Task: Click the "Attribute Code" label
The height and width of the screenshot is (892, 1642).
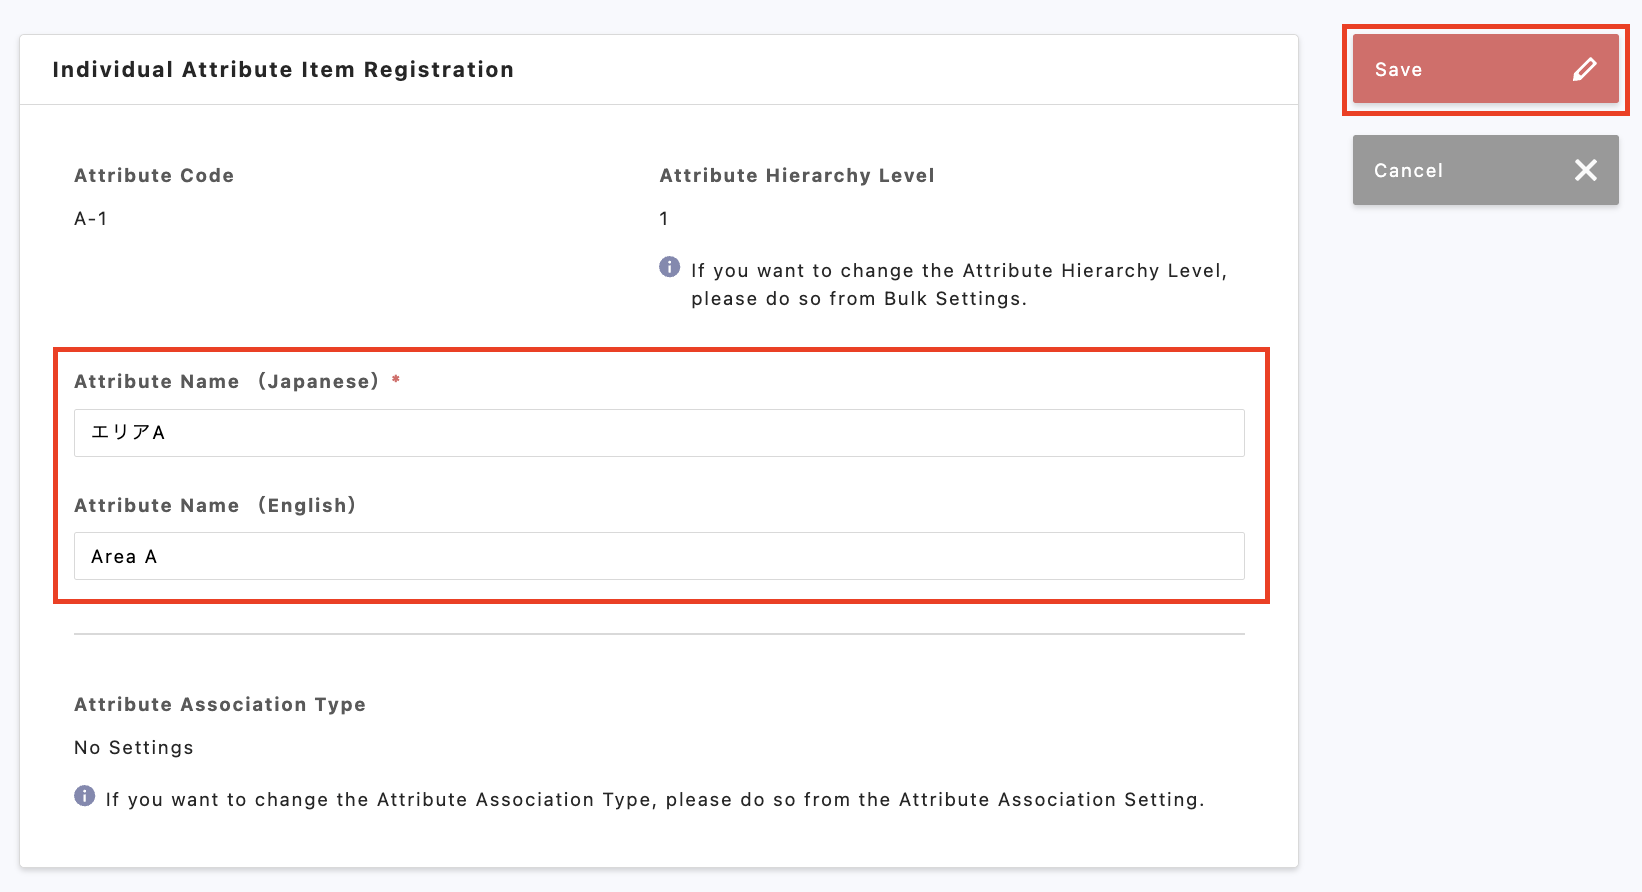Action: (154, 175)
